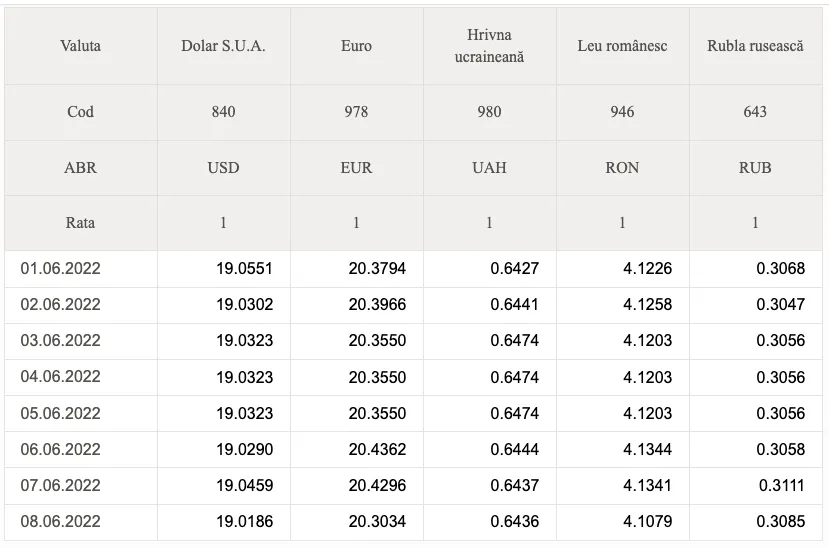Click ruble rate 0.3111
This screenshot has height=548, width=829.
click(x=781, y=486)
